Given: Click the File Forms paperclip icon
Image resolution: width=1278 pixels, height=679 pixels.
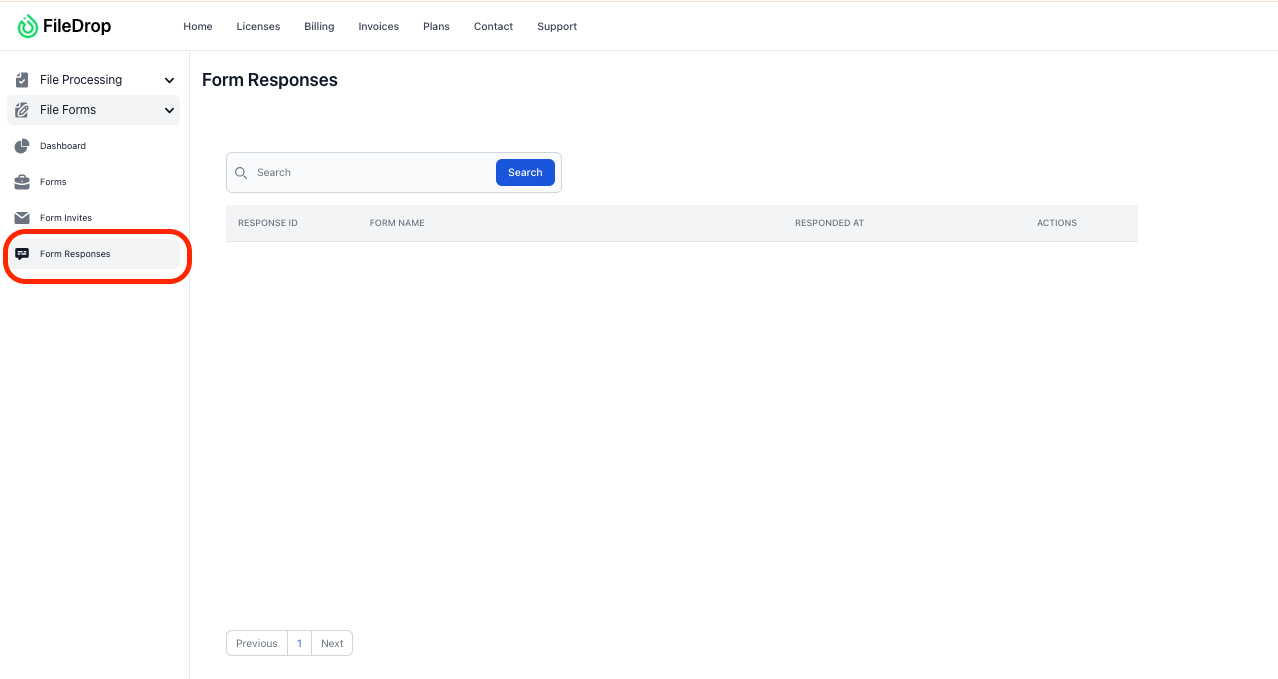Looking at the screenshot, I should 22,110.
